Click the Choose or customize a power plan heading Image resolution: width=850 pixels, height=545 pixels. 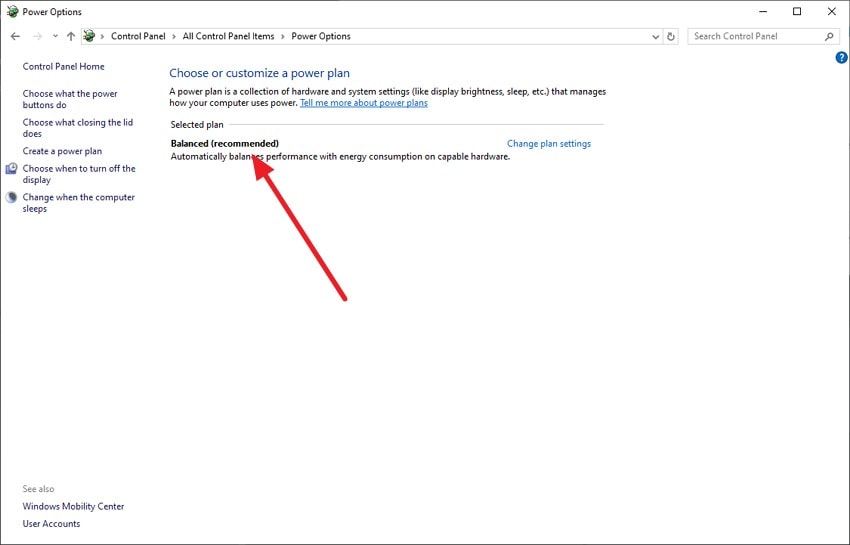[259, 73]
